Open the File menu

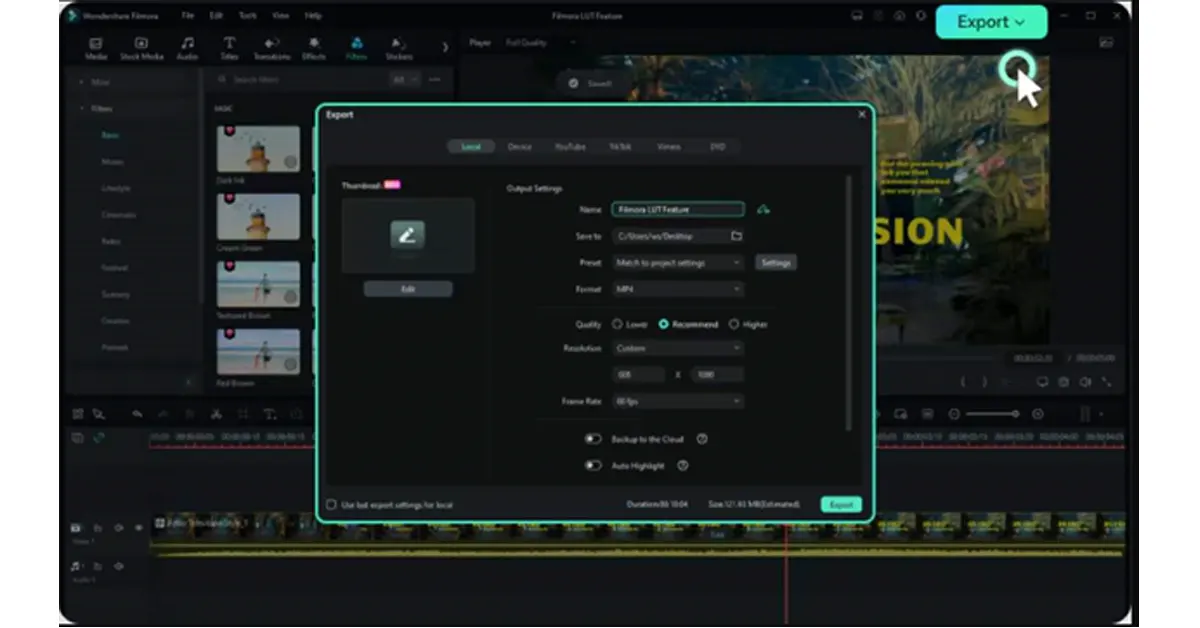pyautogui.click(x=188, y=16)
